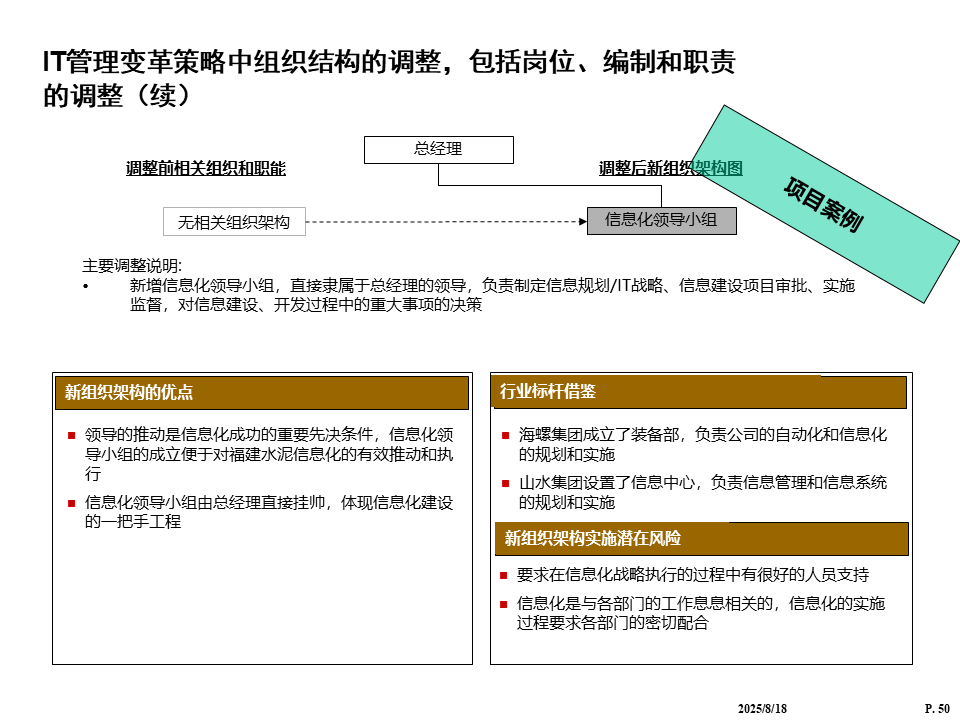This screenshot has width=960, height=720.
Task: Click the date 2025/8/18 in footer
Action: click(762, 708)
